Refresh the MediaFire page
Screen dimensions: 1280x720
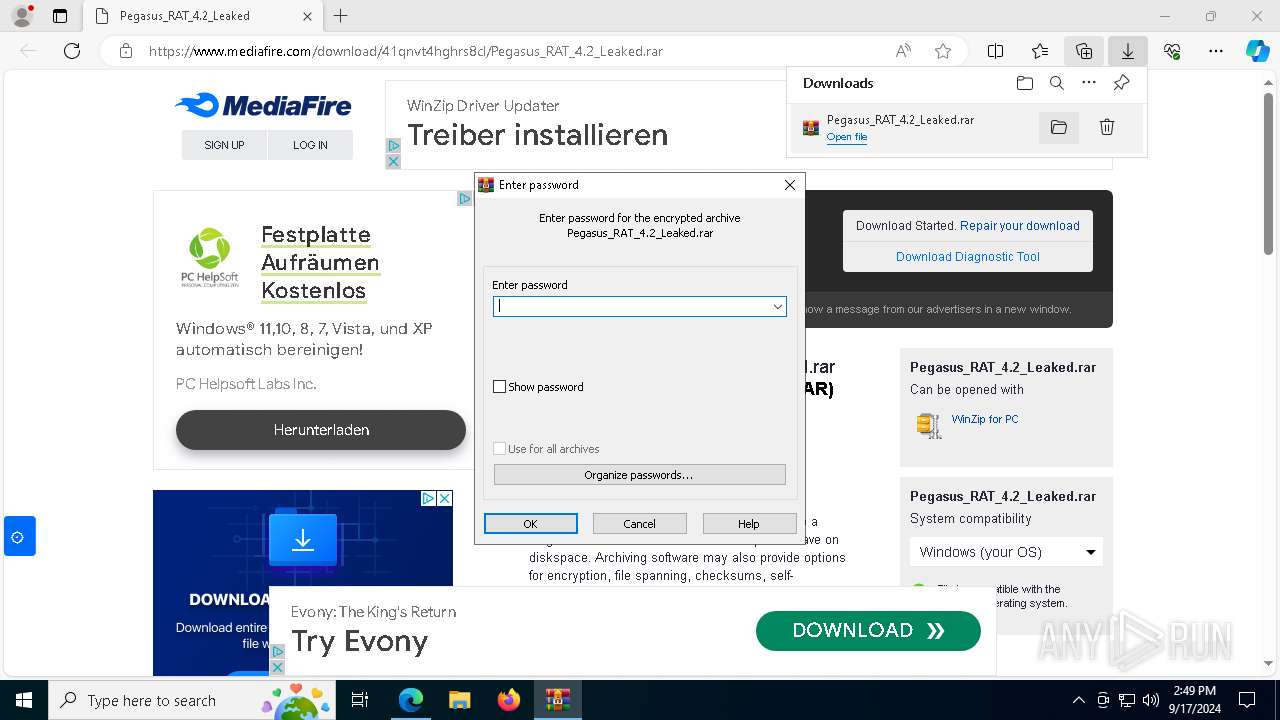[x=72, y=51]
